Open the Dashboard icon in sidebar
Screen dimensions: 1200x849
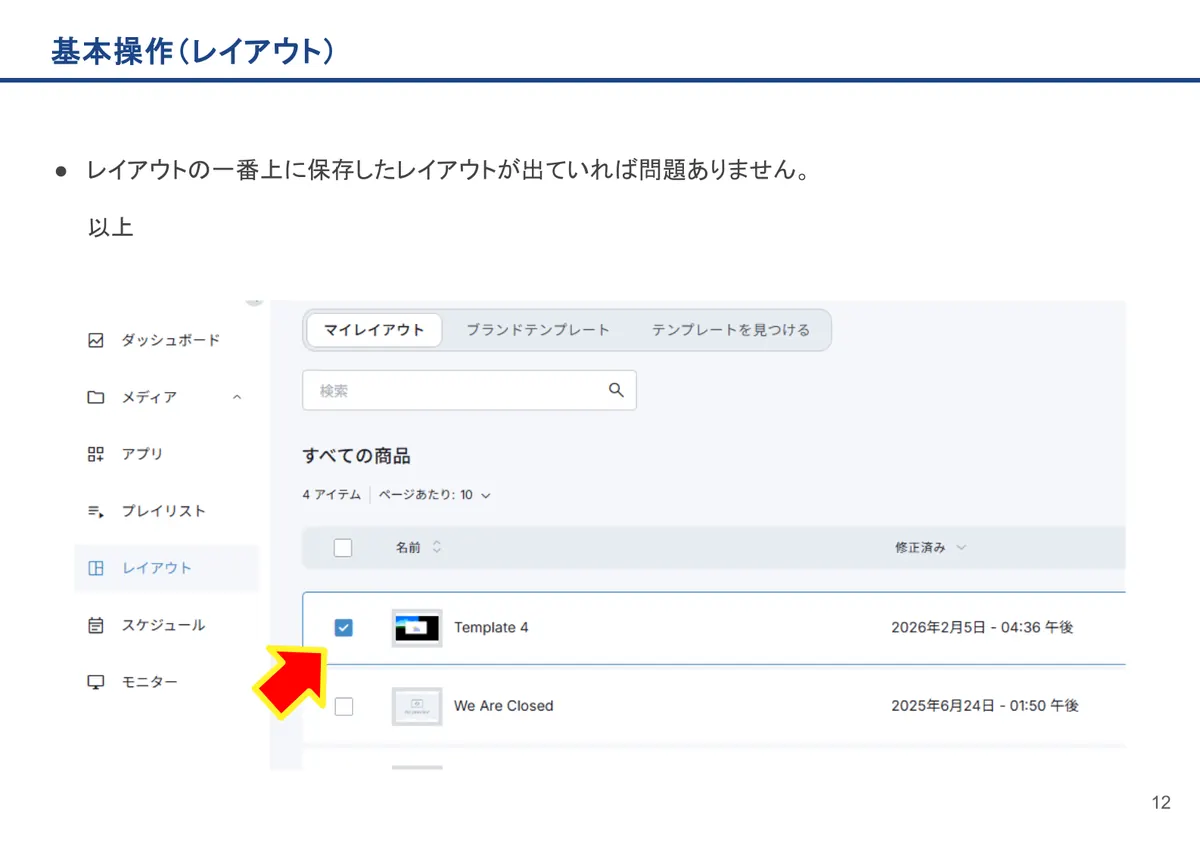pos(96,340)
